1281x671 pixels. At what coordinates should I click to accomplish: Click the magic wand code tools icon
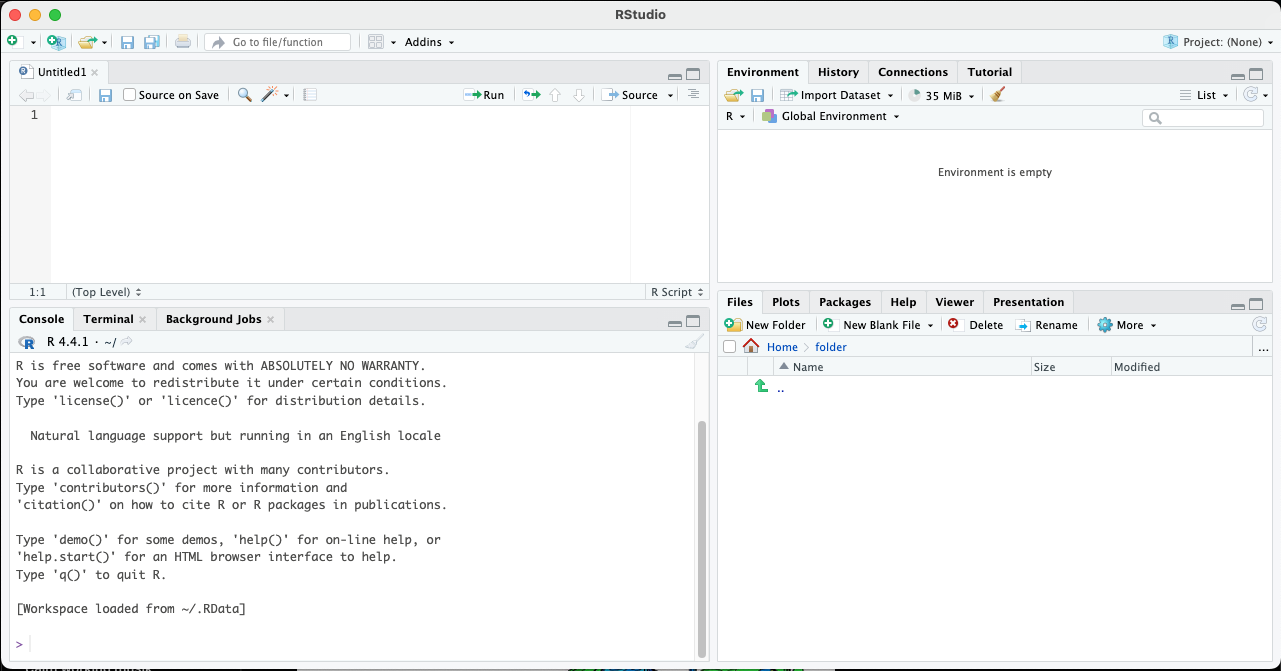(269, 95)
